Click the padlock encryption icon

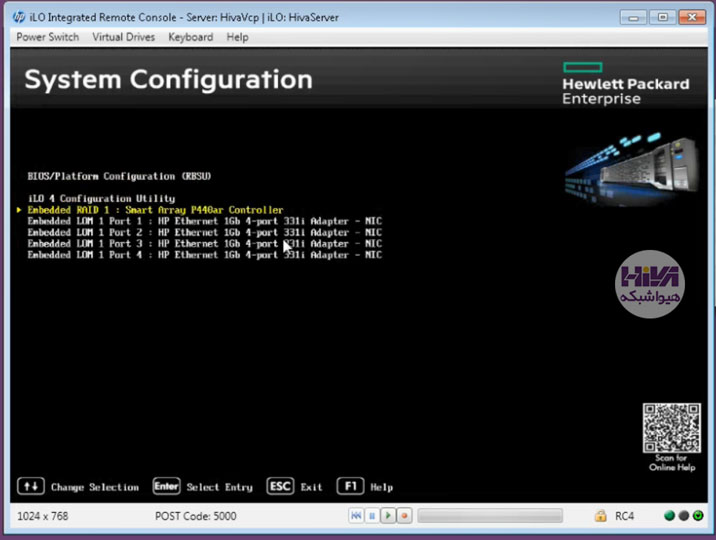point(600,516)
